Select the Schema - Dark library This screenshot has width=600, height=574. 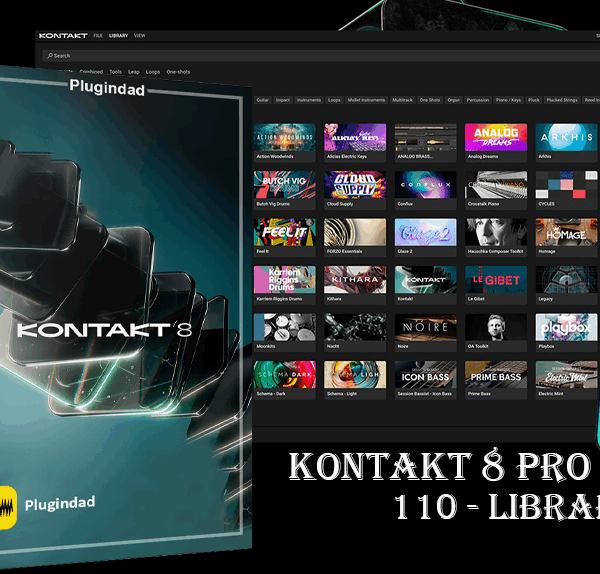[x=285, y=379]
